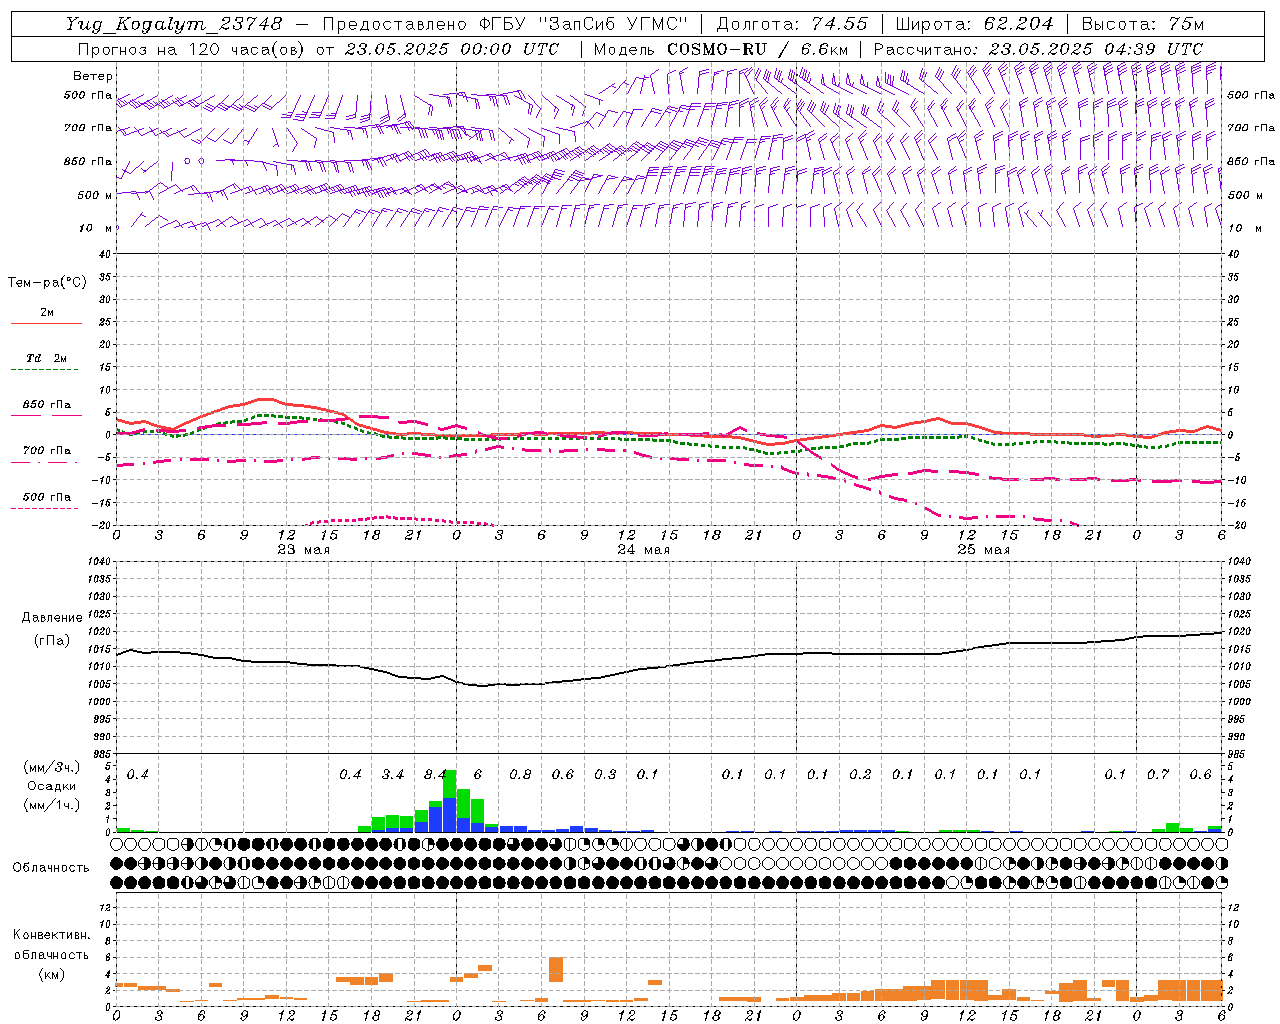Click the tallest orange convective cloud bar
Screen dimensions: 1280x1024
point(556,969)
